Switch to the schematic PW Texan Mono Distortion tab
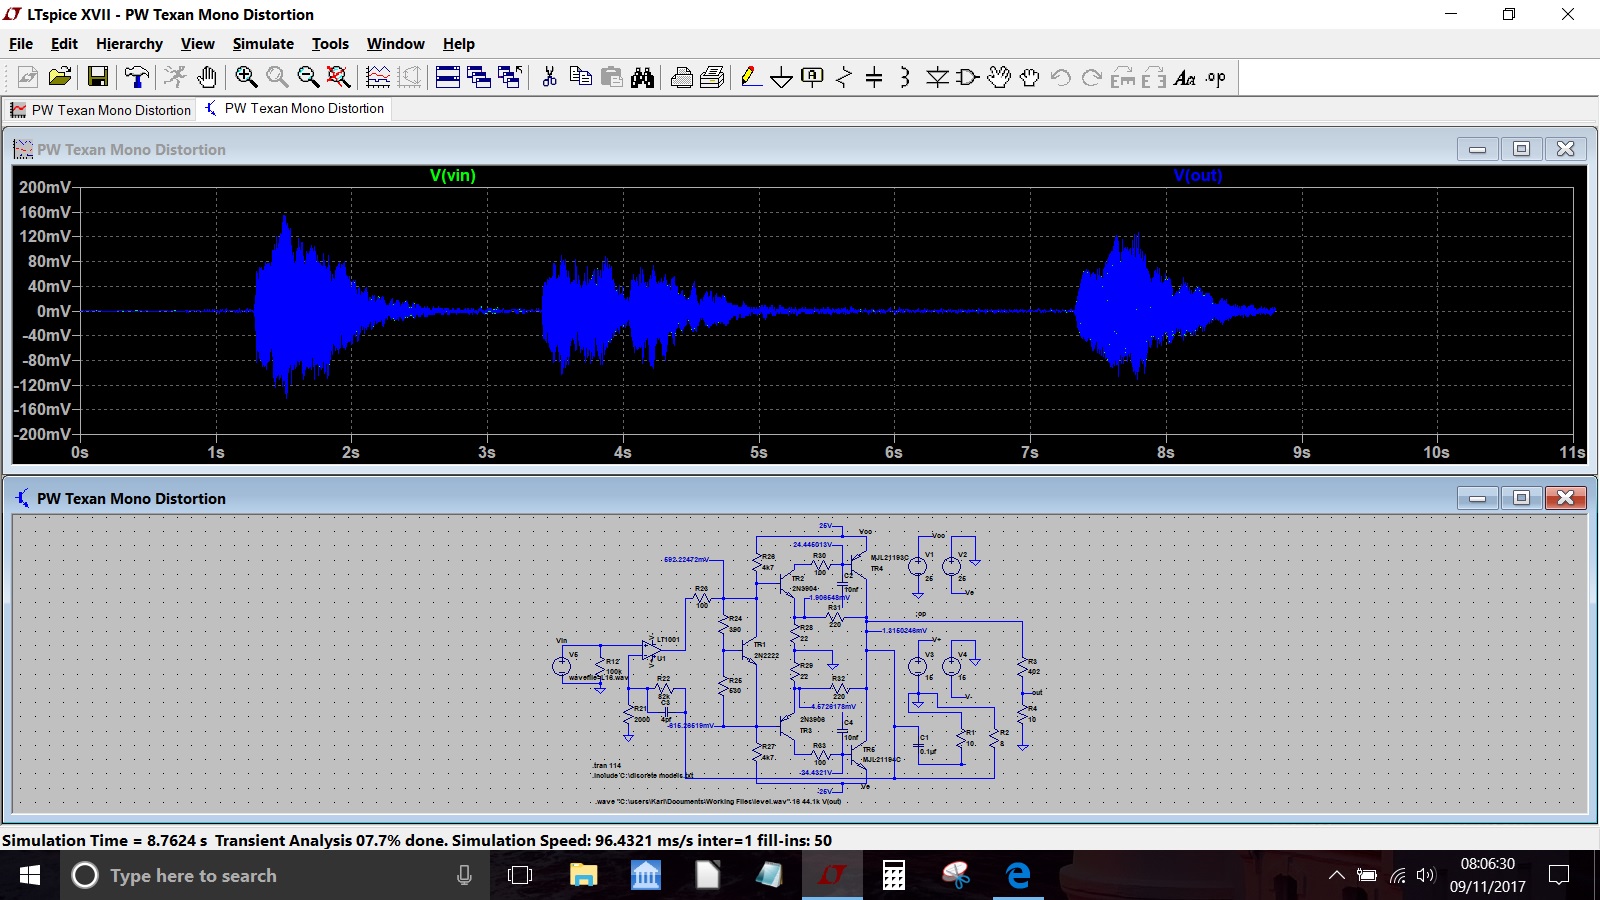 click(294, 108)
